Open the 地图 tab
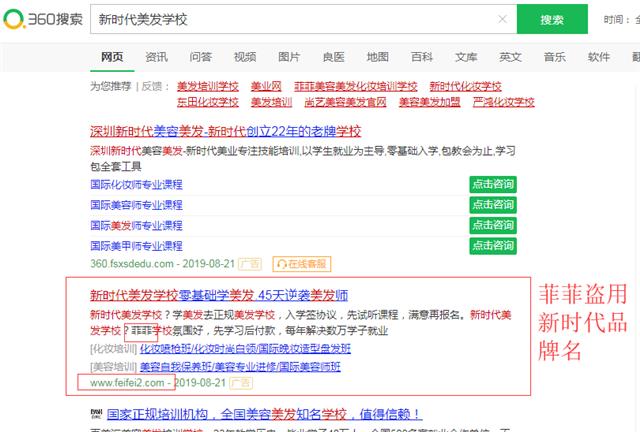Viewport: 640px width, 432px height. tap(378, 57)
